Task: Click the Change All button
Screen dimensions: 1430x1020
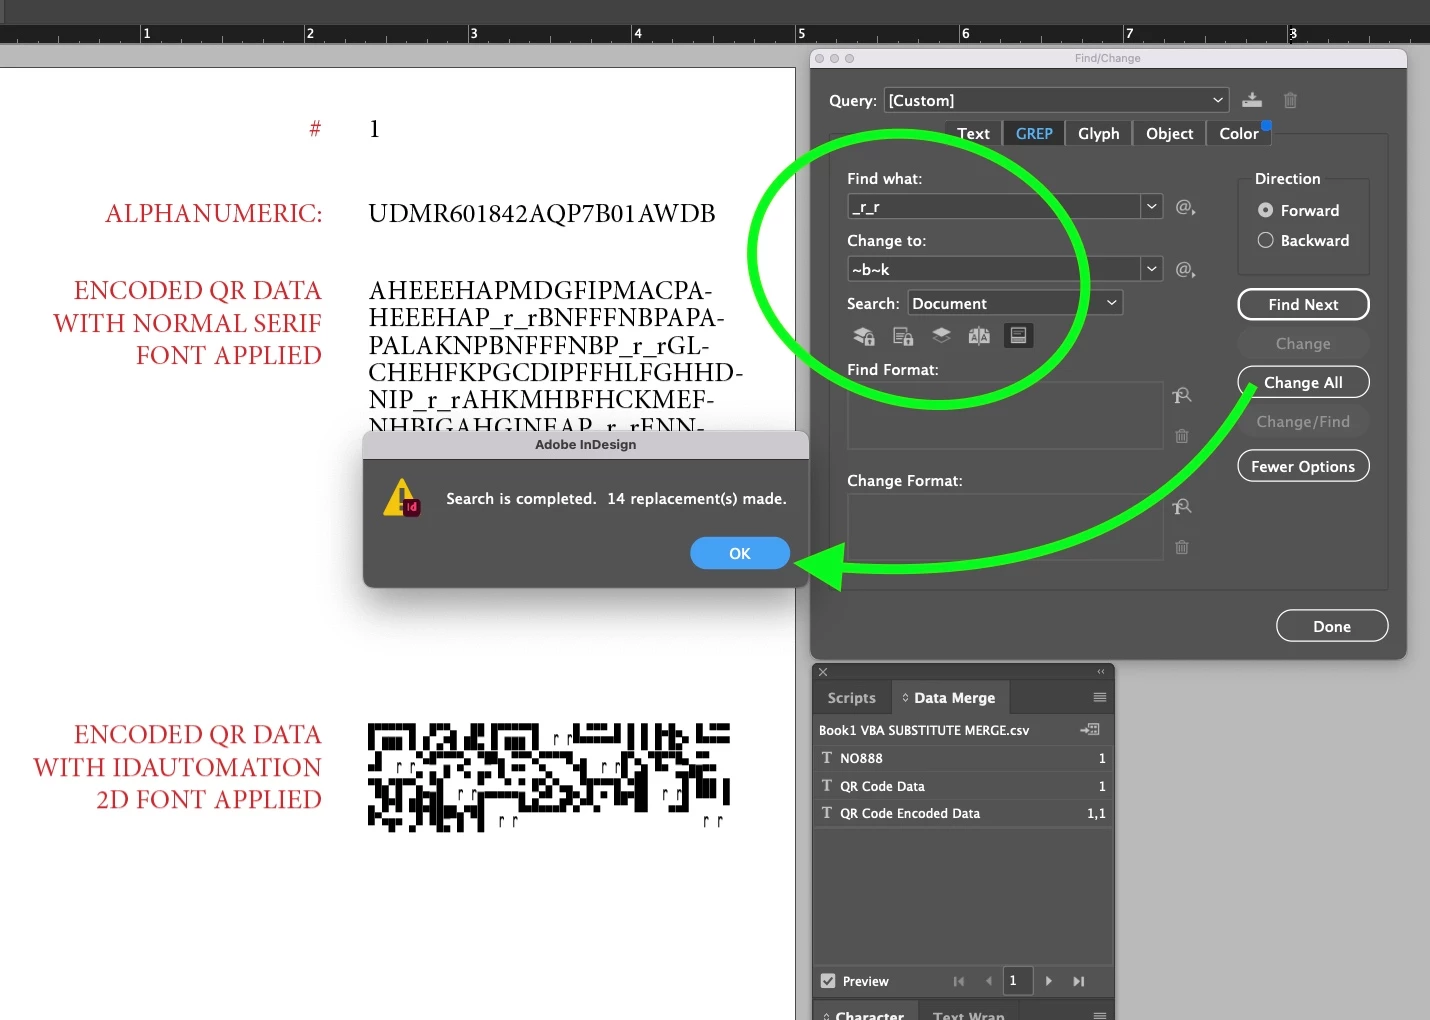Action: tap(1303, 382)
